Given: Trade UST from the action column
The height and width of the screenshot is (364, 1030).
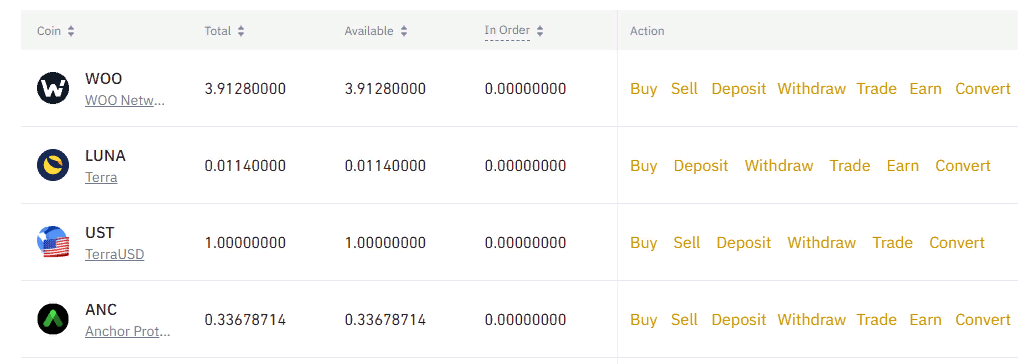Looking at the screenshot, I should click(893, 242).
